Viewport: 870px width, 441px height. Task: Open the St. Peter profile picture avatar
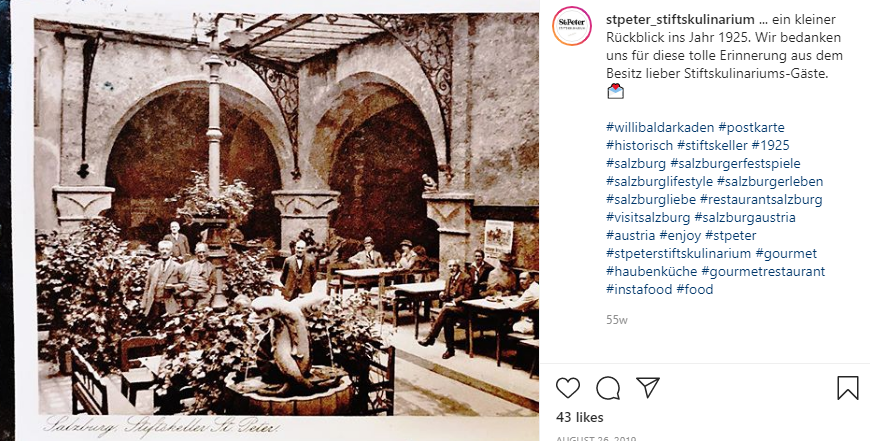571,26
